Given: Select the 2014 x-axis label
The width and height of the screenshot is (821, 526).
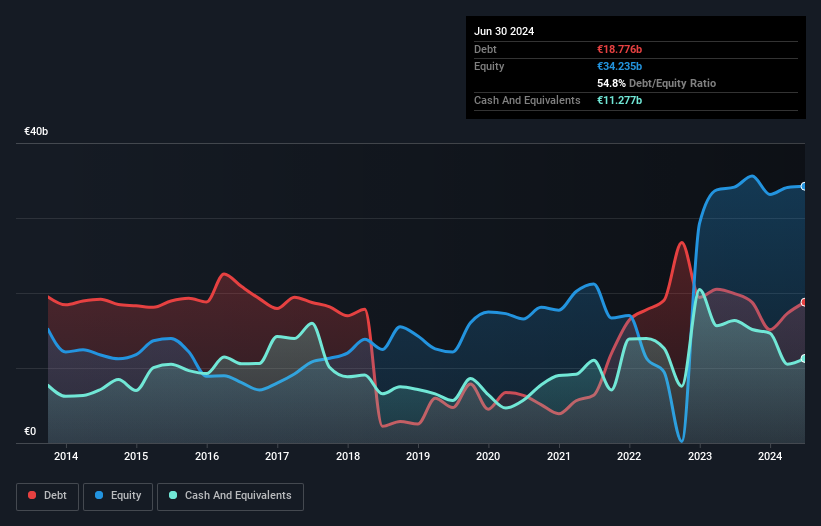Looking at the screenshot, I should point(66,456).
